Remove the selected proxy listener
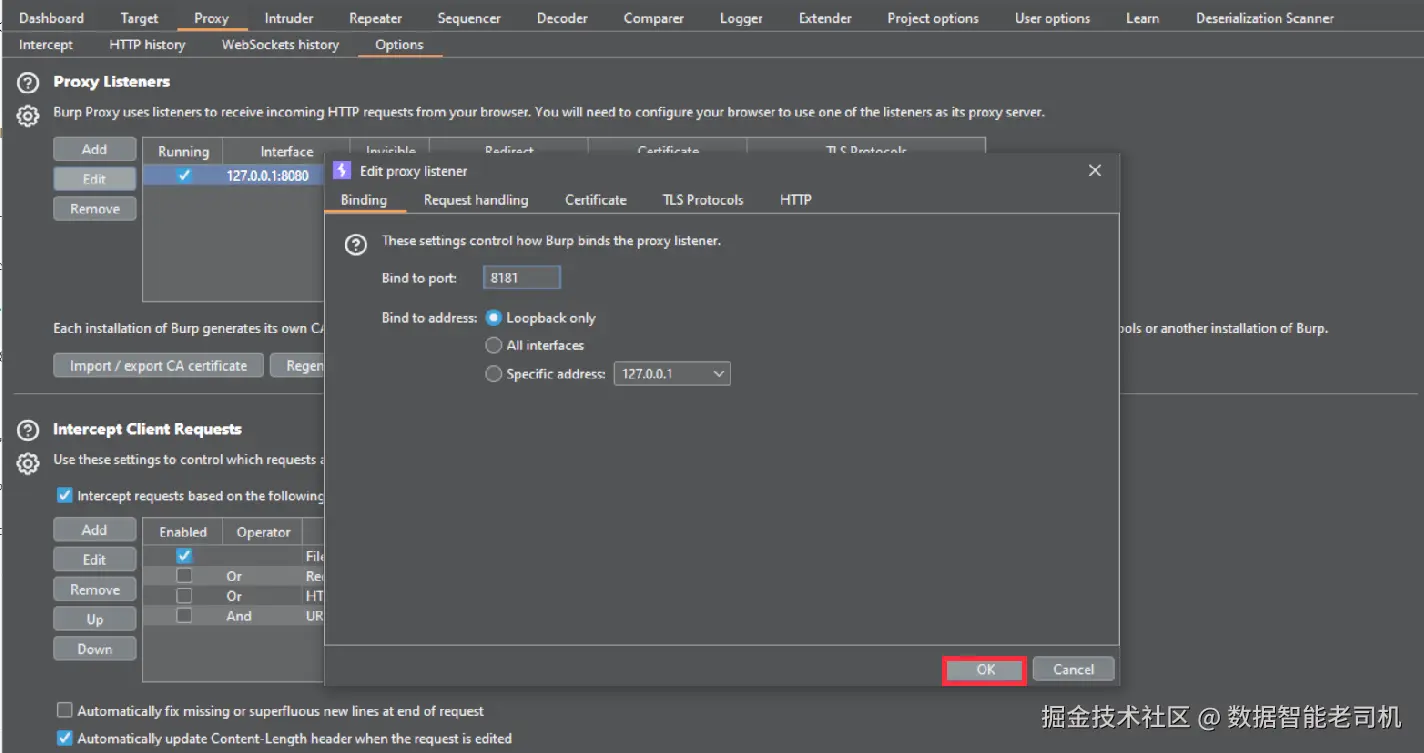The width and height of the screenshot is (1424, 753). (x=95, y=209)
